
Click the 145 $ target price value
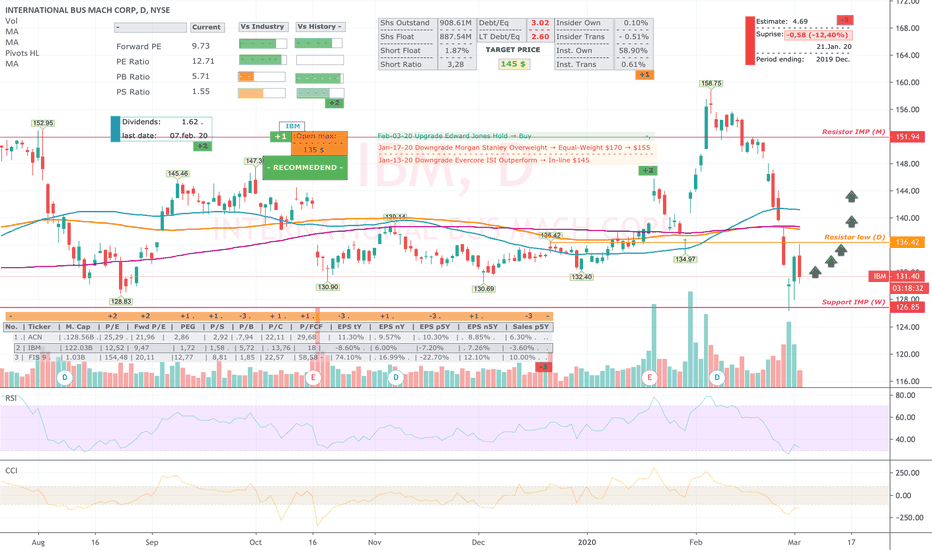pos(513,64)
